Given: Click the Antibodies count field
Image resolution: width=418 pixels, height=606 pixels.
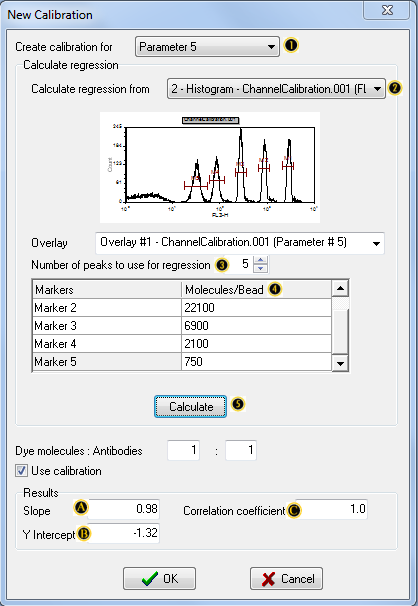Looking at the screenshot, I should tap(241, 450).
